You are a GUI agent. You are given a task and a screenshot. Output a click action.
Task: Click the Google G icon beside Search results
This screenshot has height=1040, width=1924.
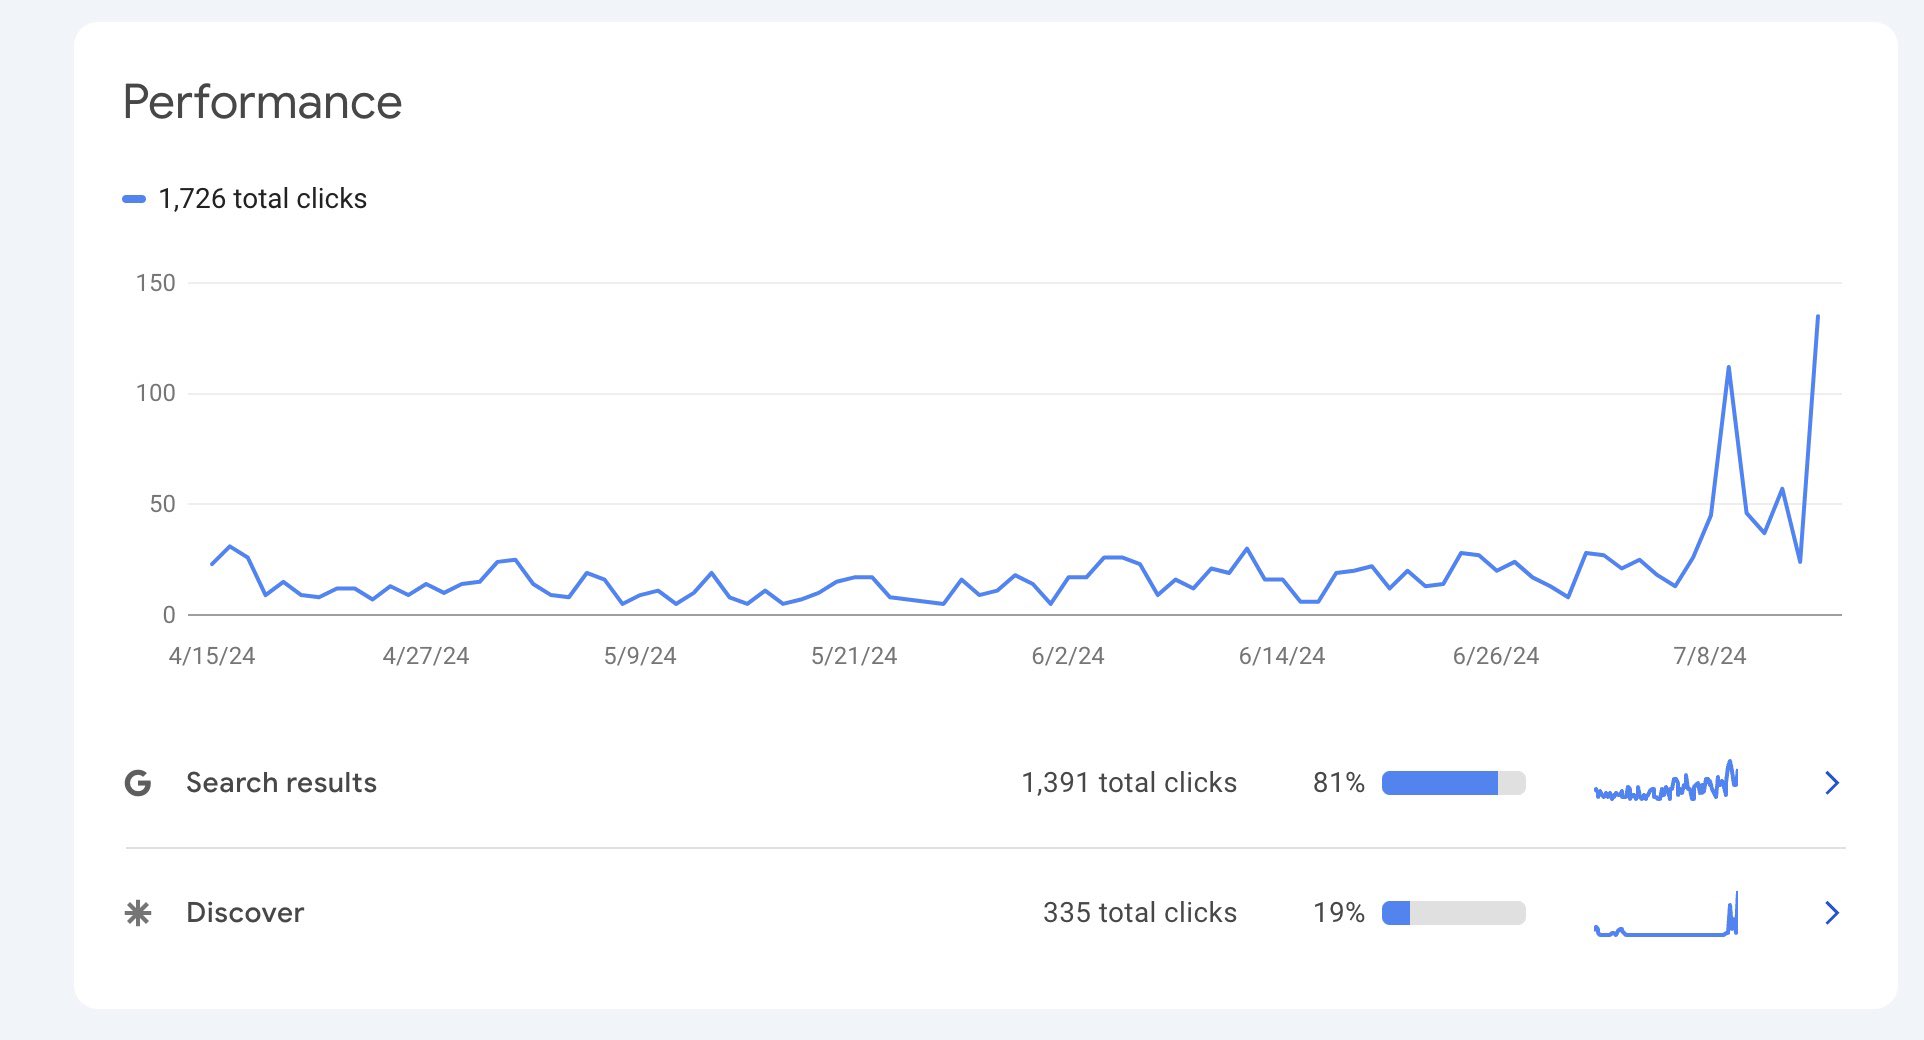138,783
